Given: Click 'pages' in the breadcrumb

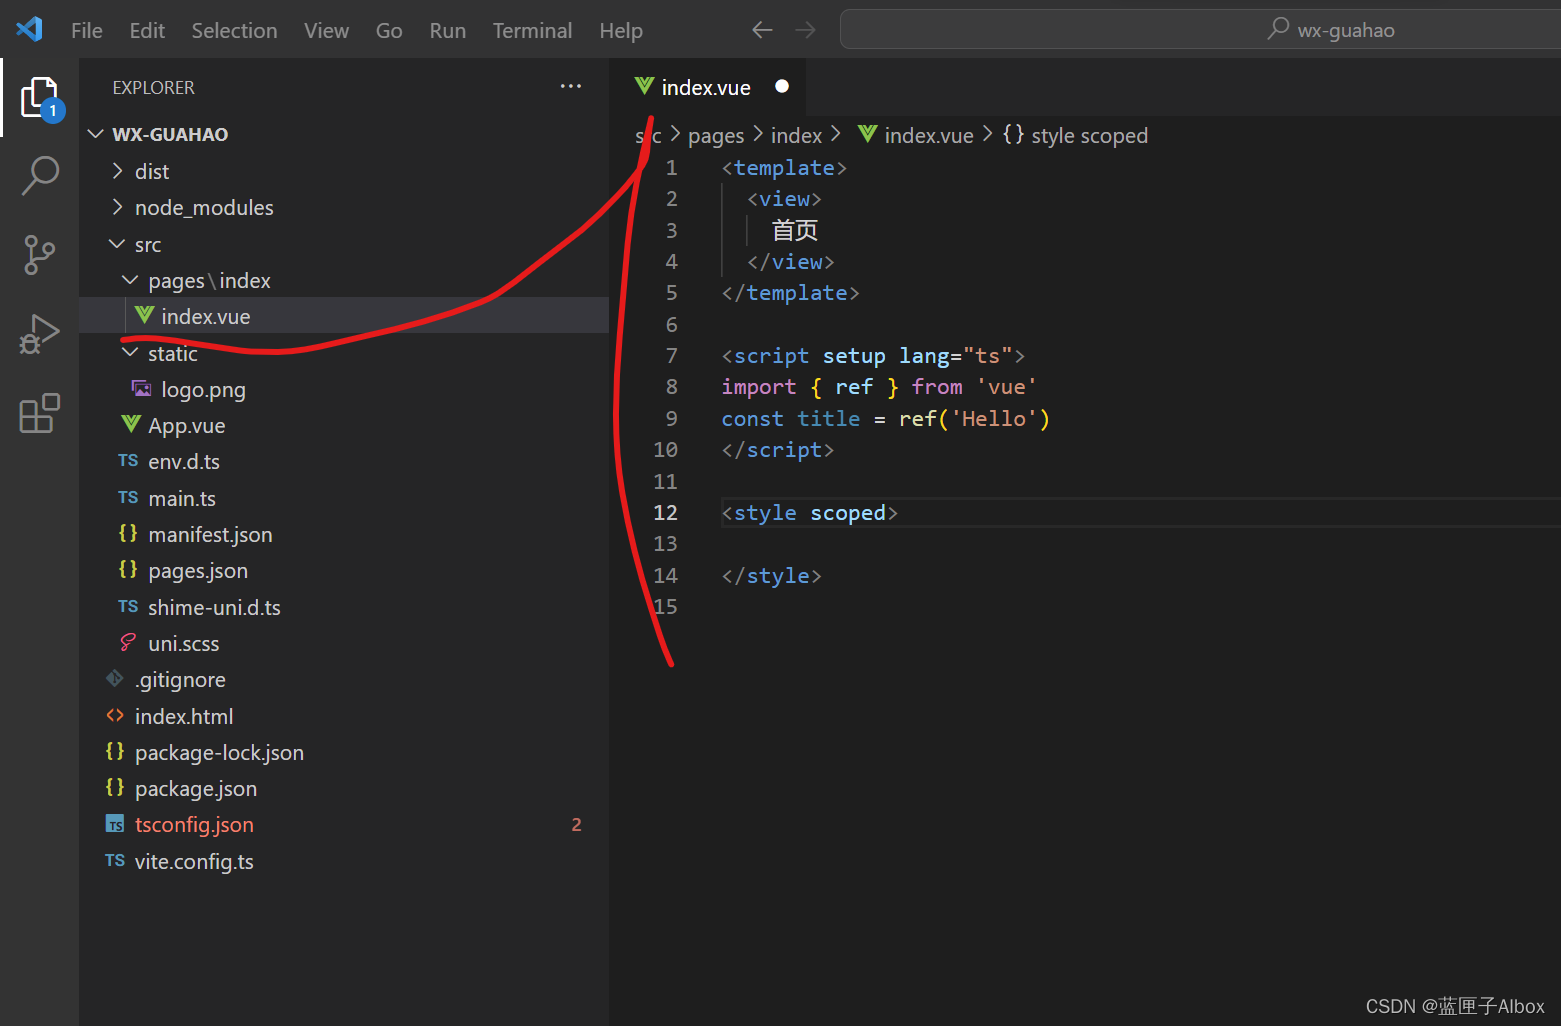Looking at the screenshot, I should click(x=716, y=135).
